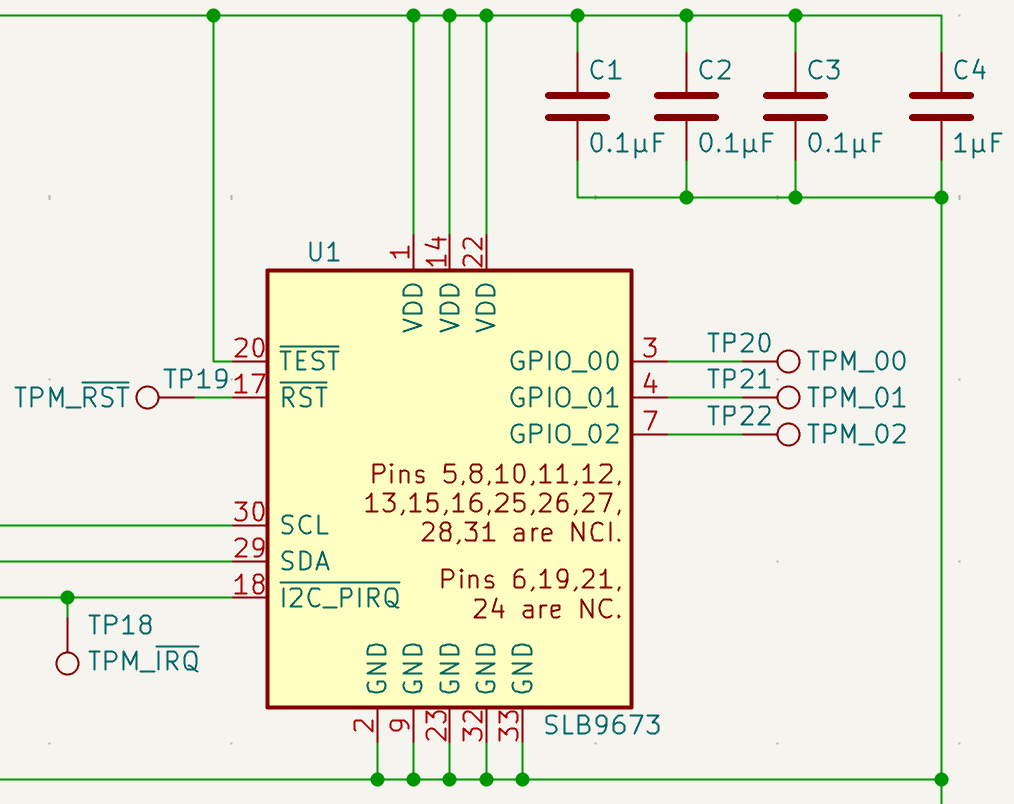The height and width of the screenshot is (804, 1014).
Task: Click test point TP20 circle
Action: [788, 361]
